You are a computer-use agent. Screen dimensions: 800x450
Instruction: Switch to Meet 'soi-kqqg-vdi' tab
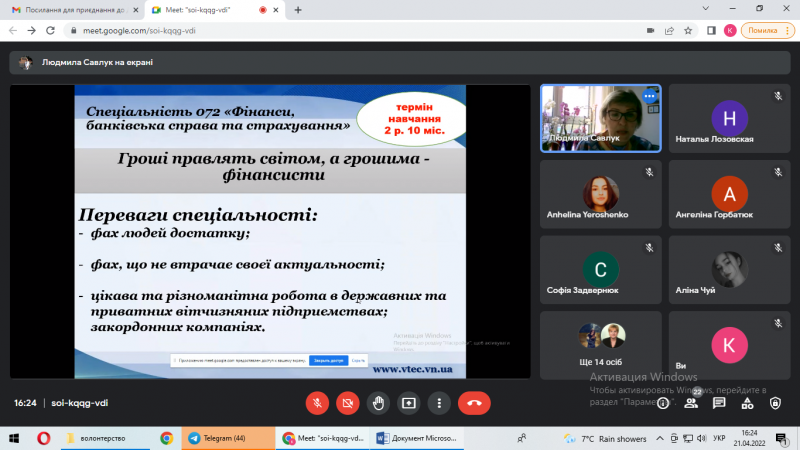click(214, 10)
